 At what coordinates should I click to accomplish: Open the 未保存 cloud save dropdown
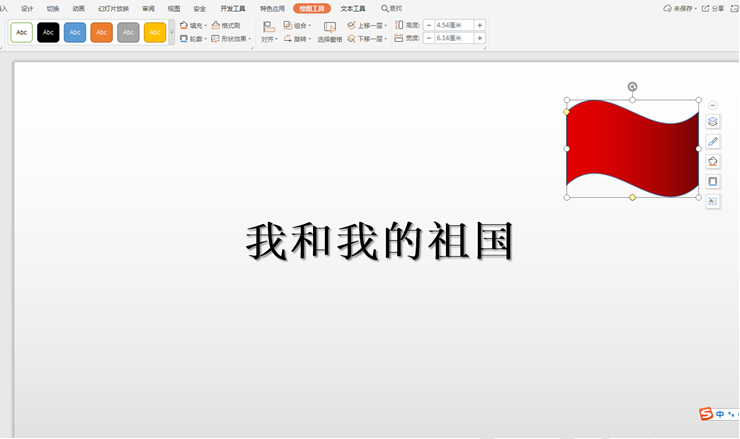click(680, 8)
